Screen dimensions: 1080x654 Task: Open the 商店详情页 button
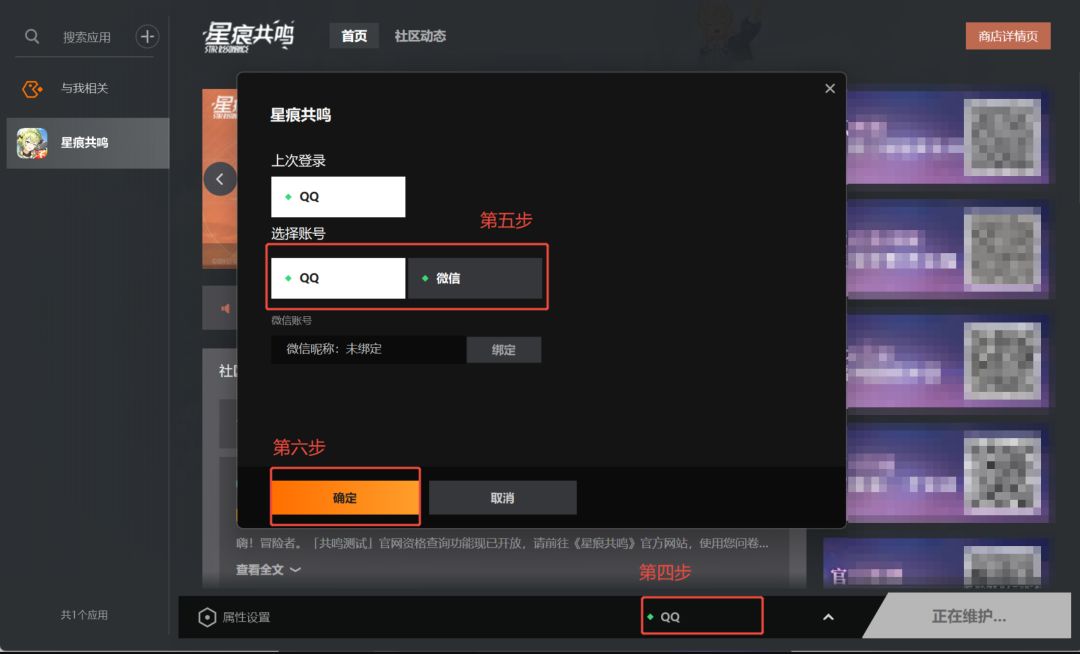1008,36
